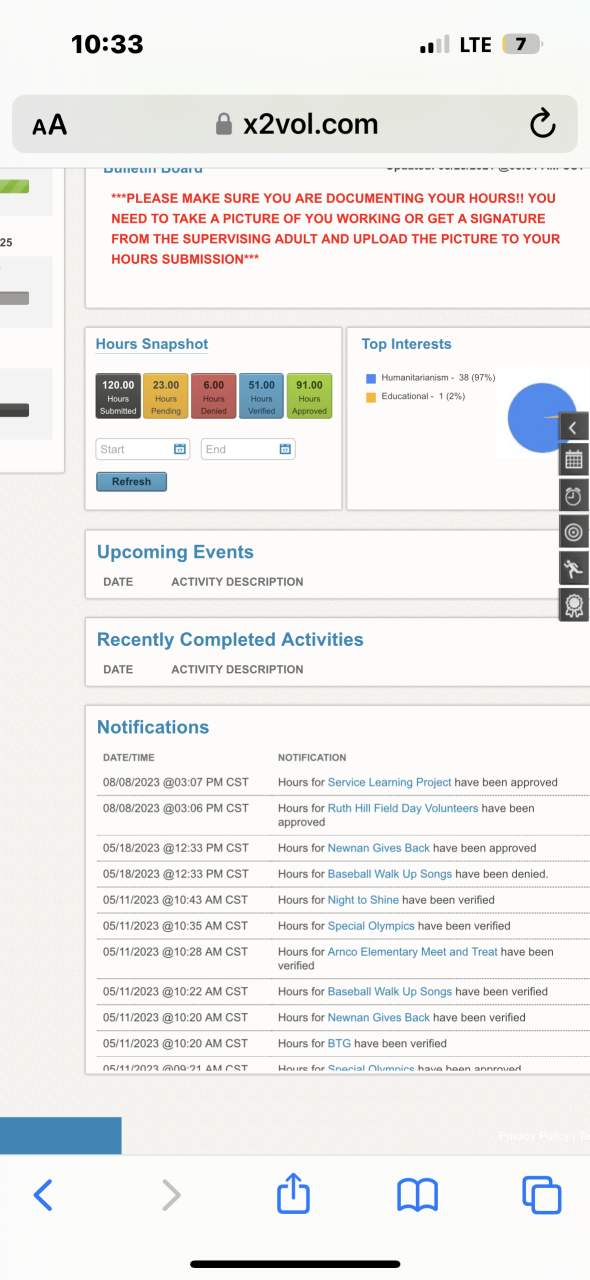Open the End date calendar picker
Image resolution: width=590 pixels, height=1280 pixels.
click(285, 450)
